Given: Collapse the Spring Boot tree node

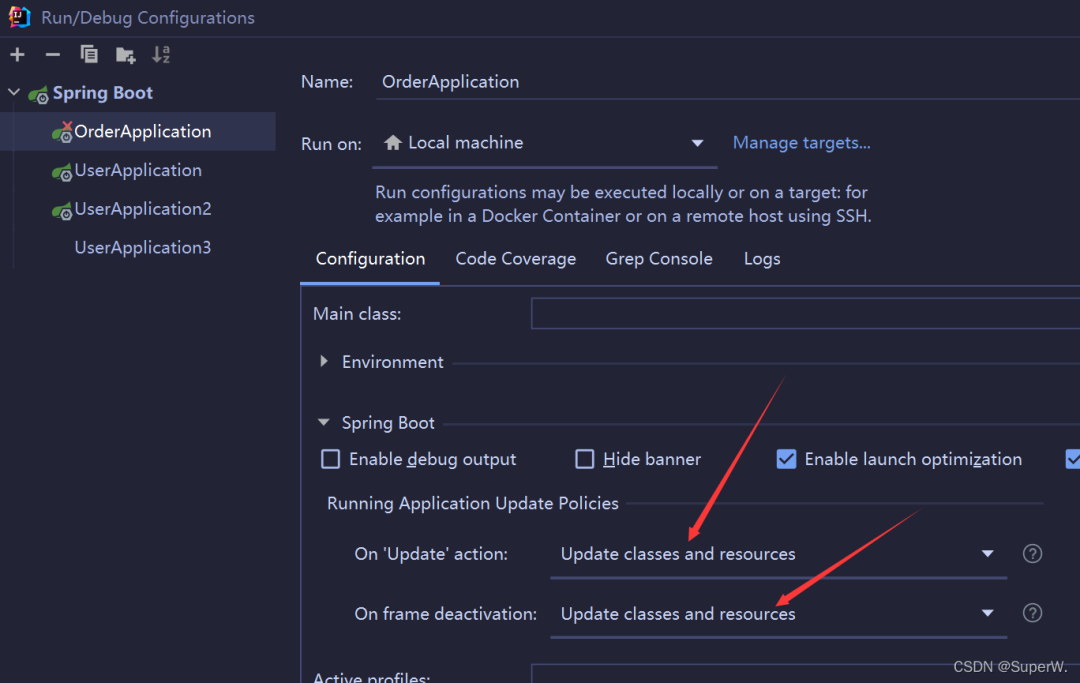Looking at the screenshot, I should (x=14, y=93).
